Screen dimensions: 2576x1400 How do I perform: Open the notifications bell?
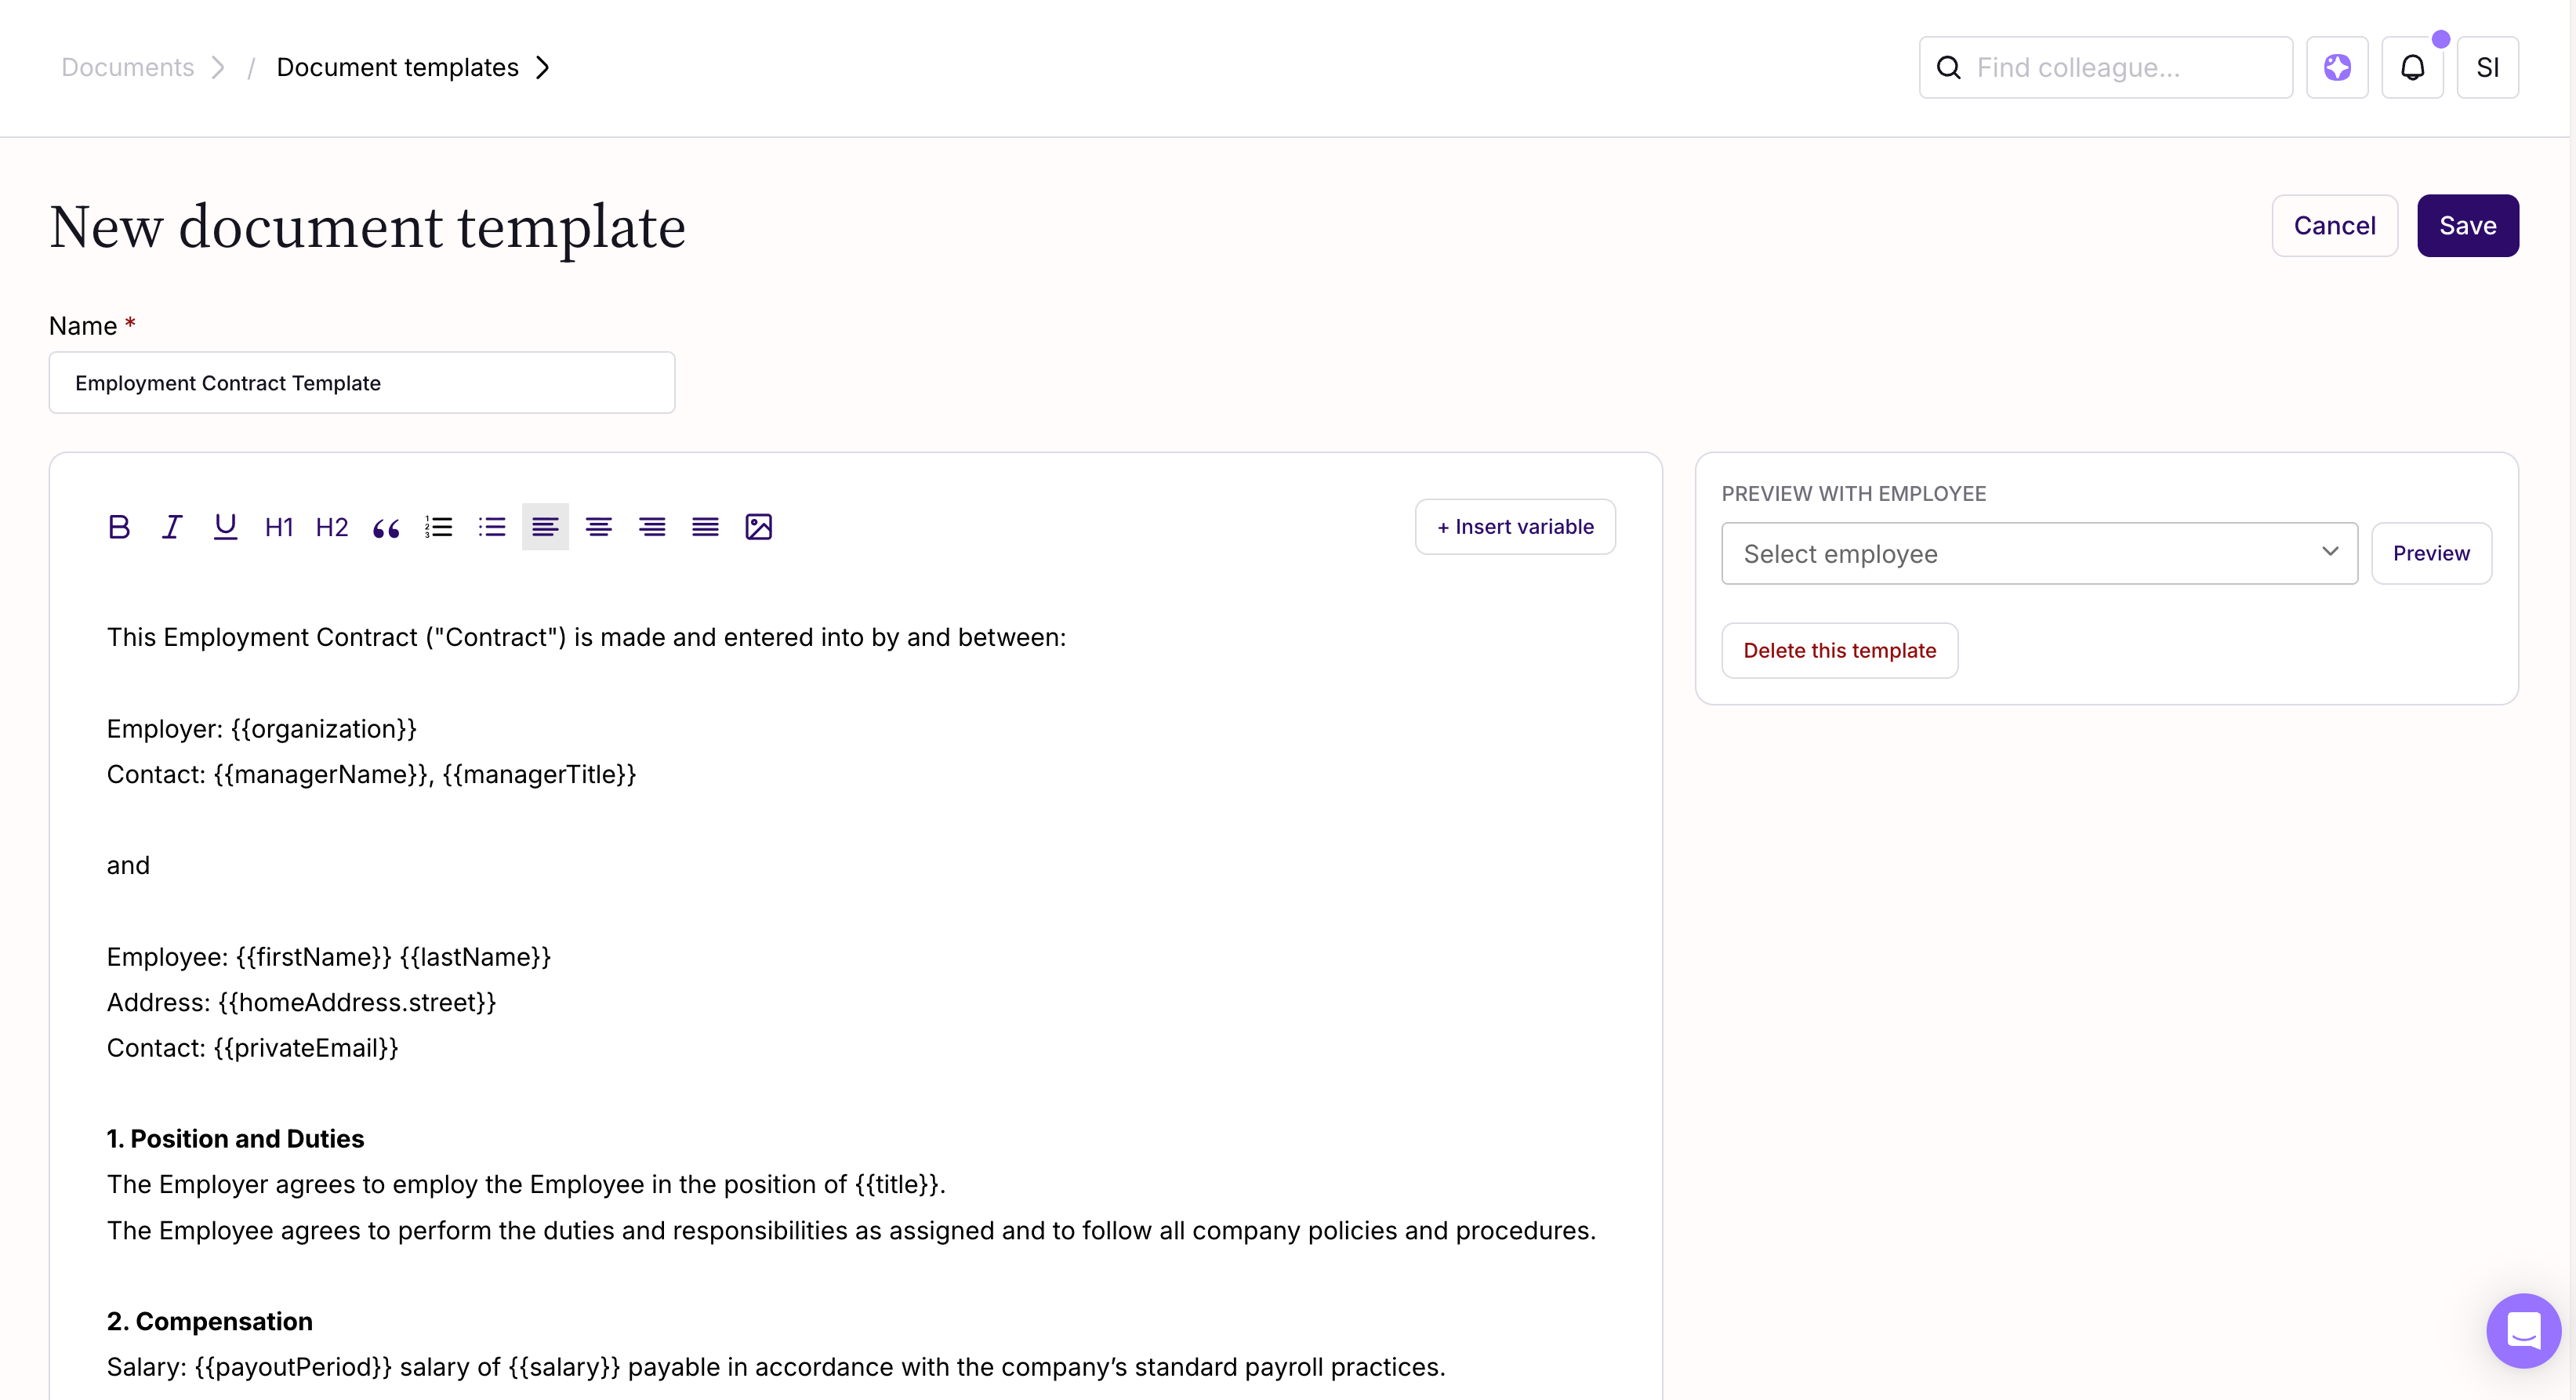[x=2412, y=68]
